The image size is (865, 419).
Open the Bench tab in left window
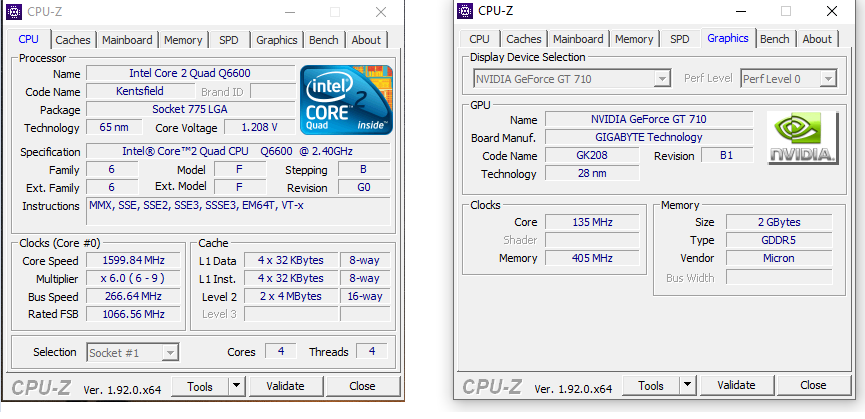(x=324, y=40)
